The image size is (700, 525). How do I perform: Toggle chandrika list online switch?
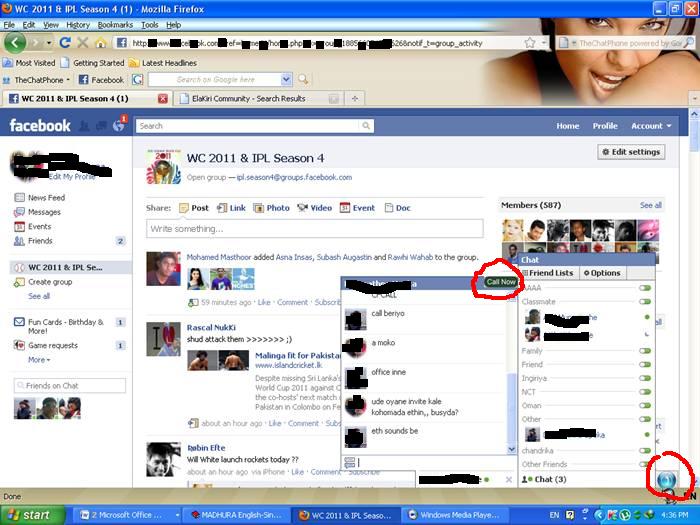tap(645, 451)
